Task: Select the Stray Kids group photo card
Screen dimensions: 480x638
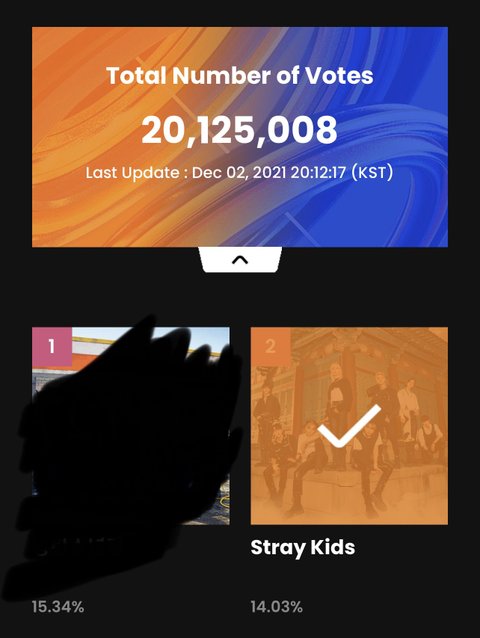Action: [x=349, y=426]
